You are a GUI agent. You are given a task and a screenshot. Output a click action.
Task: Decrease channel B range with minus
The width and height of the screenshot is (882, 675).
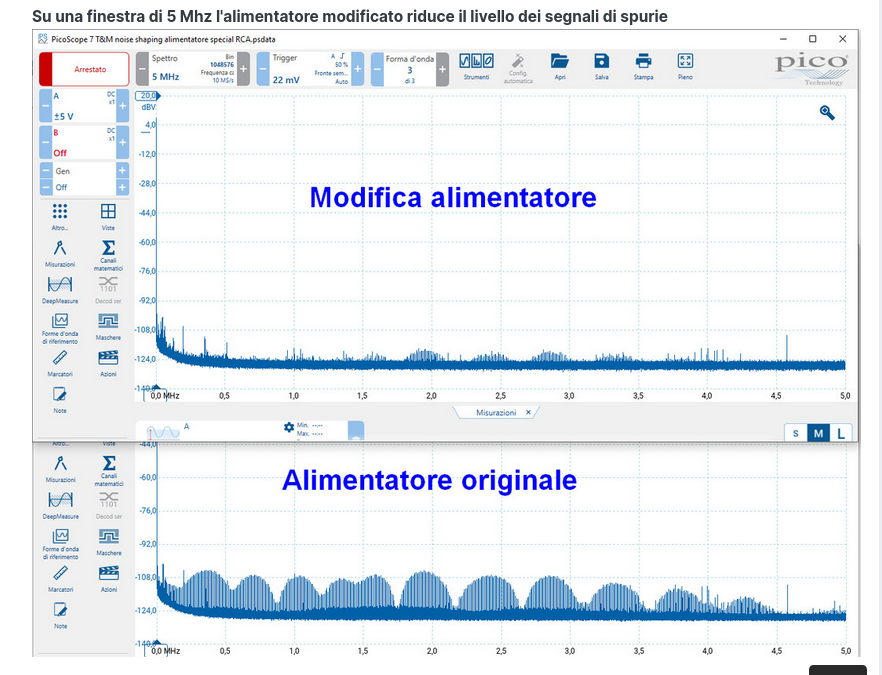(x=46, y=142)
